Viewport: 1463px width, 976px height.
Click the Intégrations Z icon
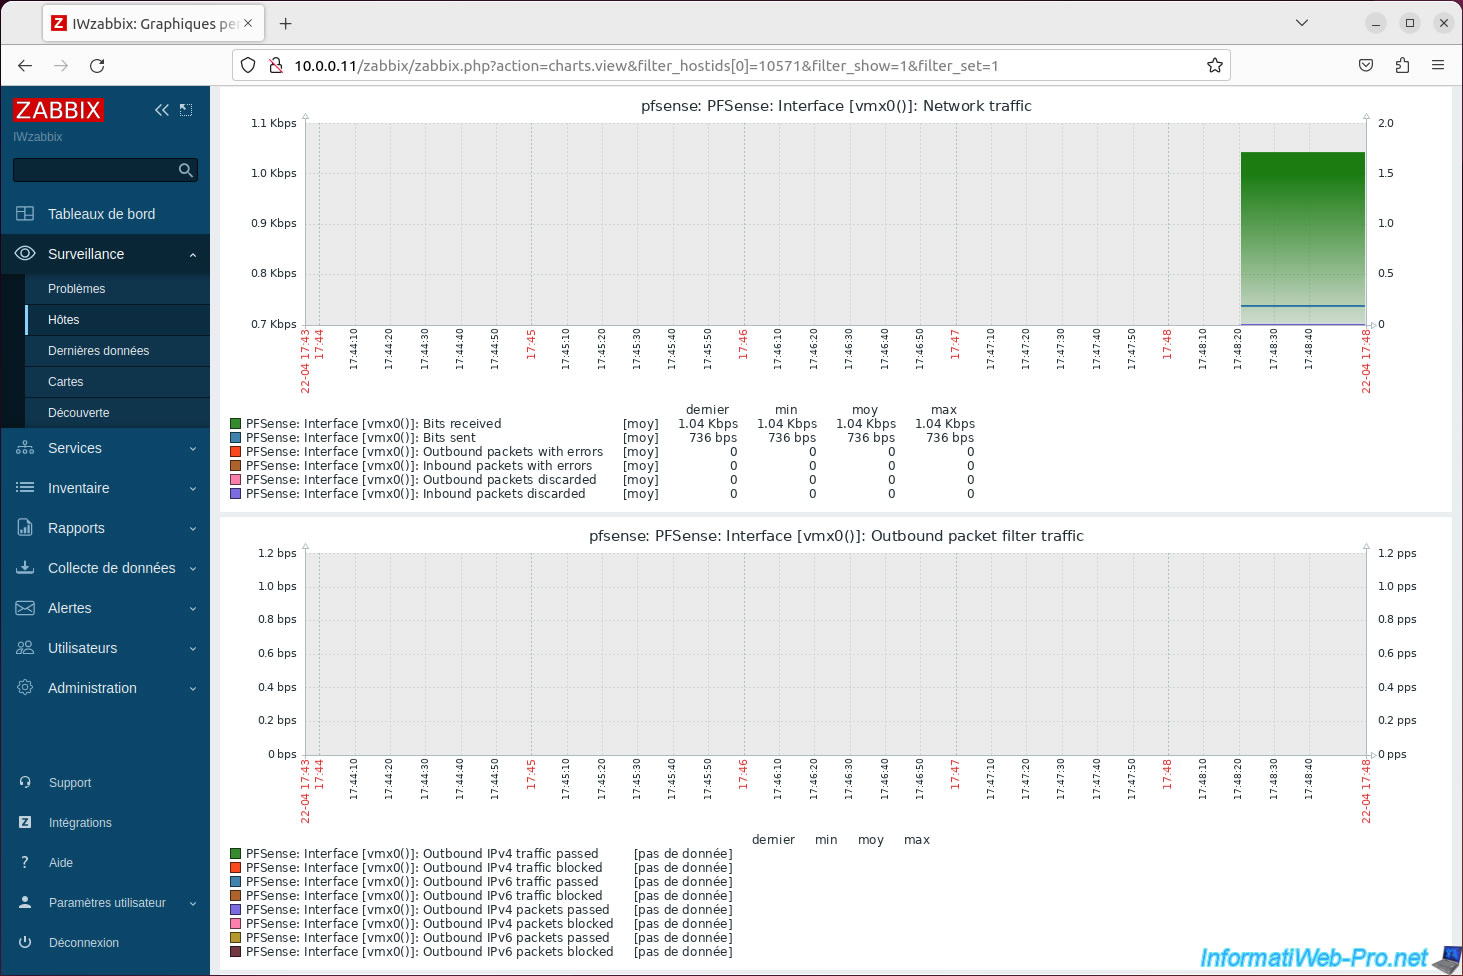(x=25, y=823)
